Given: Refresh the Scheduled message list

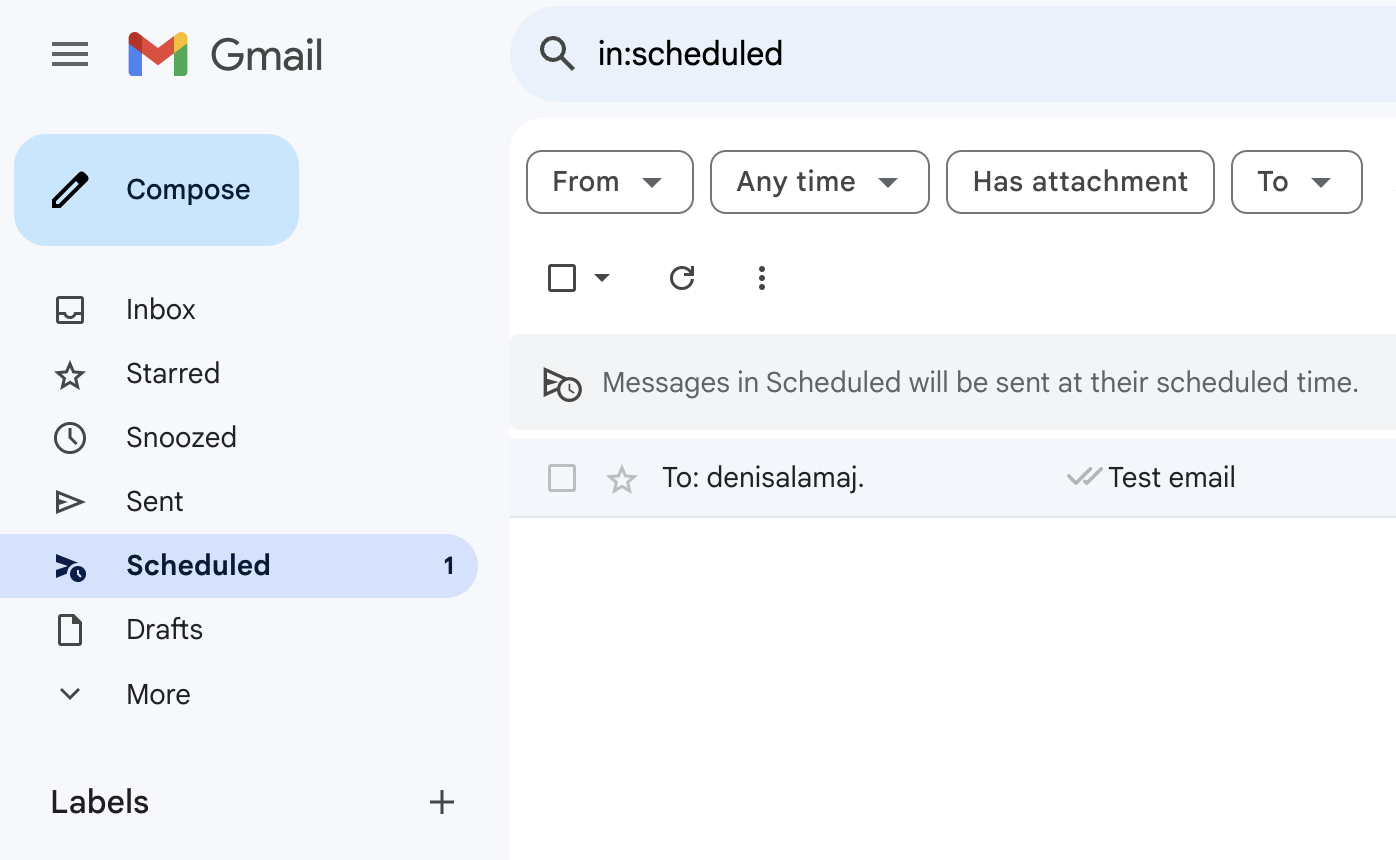Looking at the screenshot, I should click(682, 278).
